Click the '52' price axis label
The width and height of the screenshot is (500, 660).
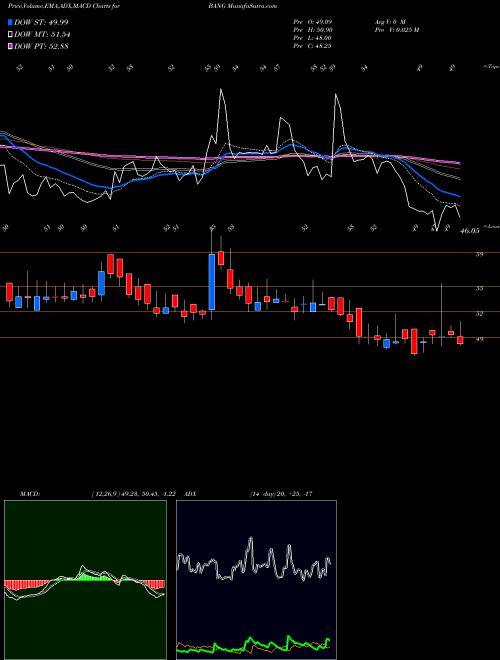[x=479, y=314]
